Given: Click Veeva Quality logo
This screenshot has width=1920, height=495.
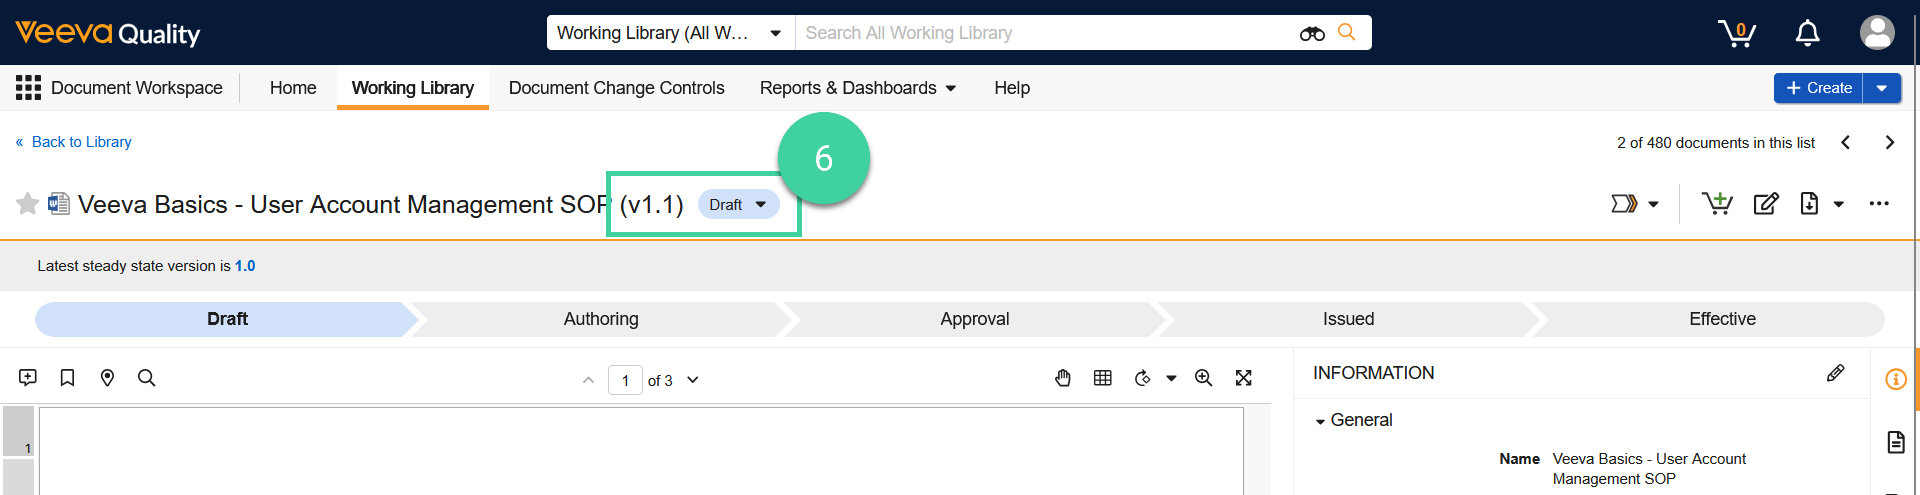Looking at the screenshot, I should tap(108, 33).
